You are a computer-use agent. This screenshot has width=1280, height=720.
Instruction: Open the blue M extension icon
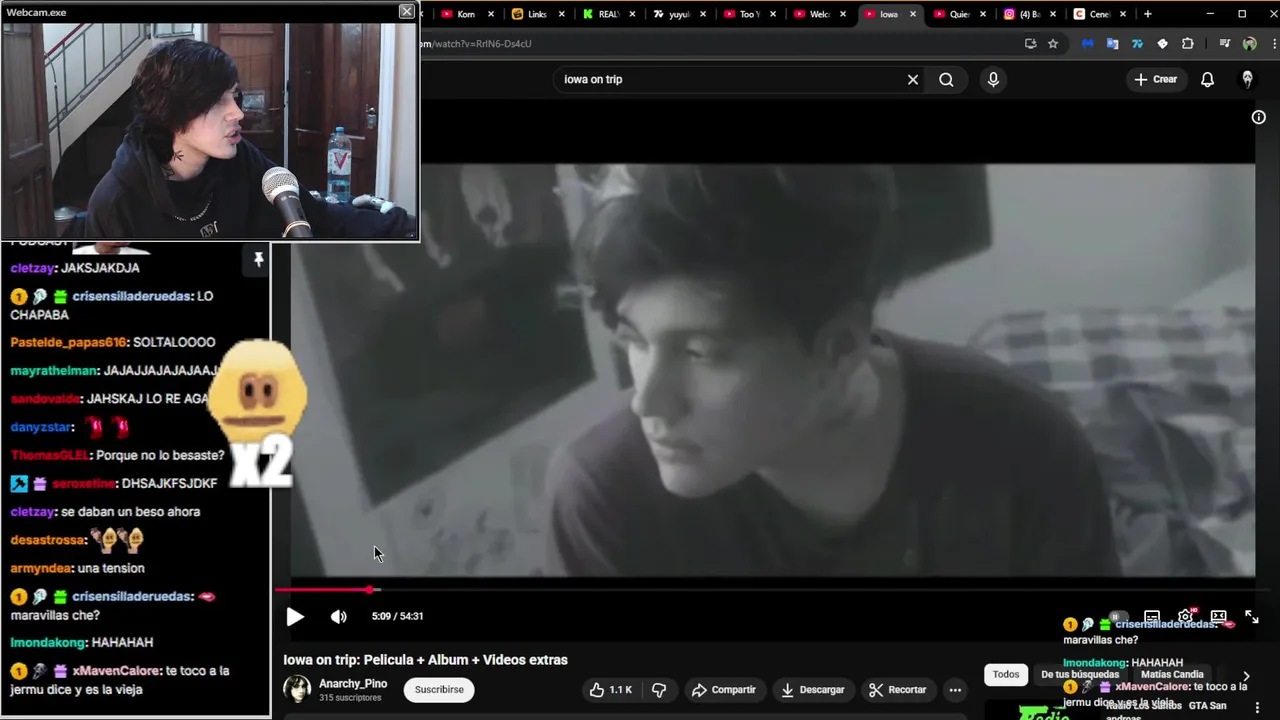1087,44
